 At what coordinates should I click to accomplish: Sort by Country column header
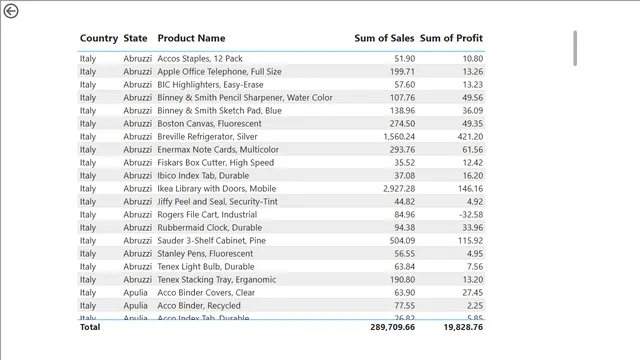pyautogui.click(x=99, y=38)
